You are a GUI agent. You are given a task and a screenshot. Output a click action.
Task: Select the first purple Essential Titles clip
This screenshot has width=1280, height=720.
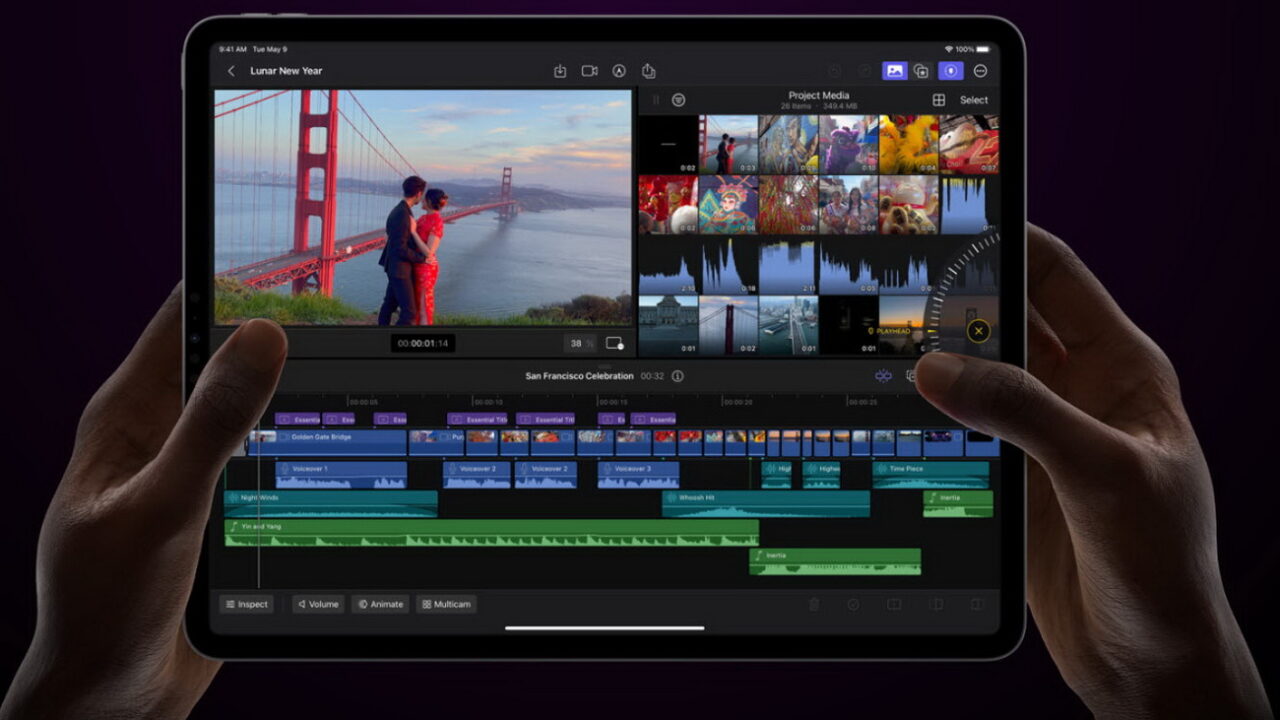pyautogui.click(x=297, y=419)
